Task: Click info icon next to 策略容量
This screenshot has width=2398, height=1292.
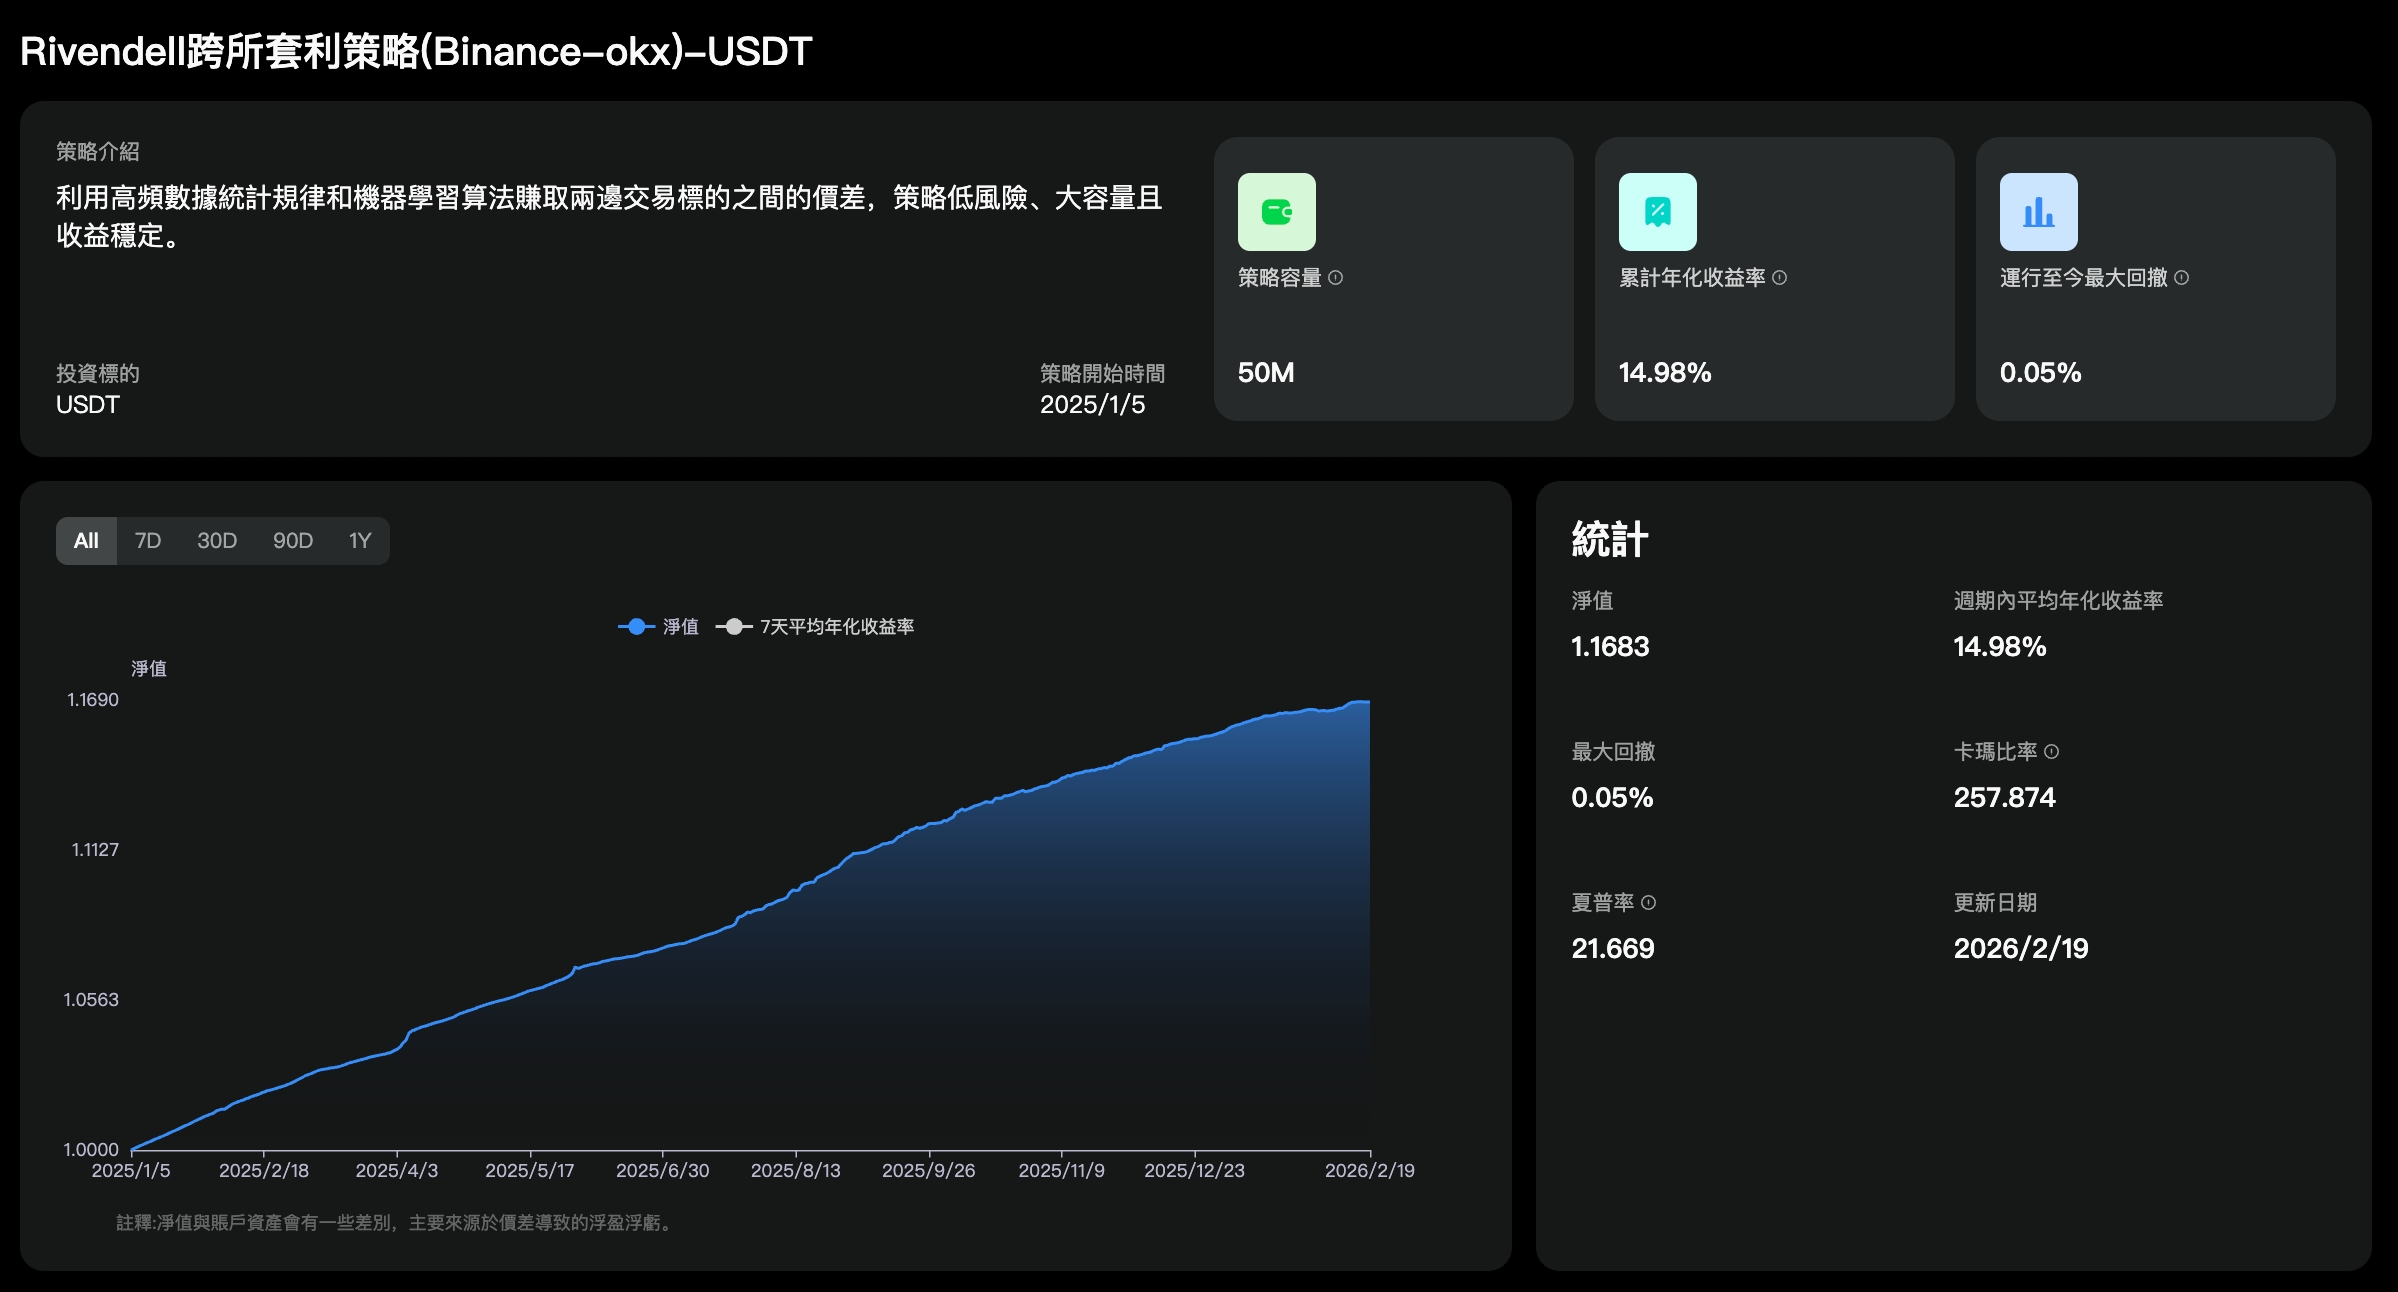Action: [1335, 278]
